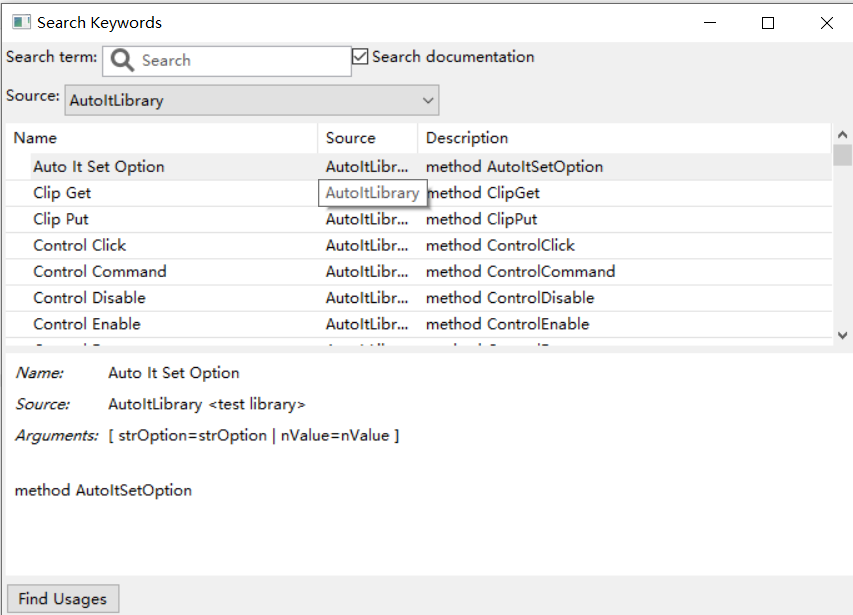Image resolution: width=853 pixels, height=615 pixels.
Task: Click the method ClipPut description cell
Action: (x=481, y=219)
